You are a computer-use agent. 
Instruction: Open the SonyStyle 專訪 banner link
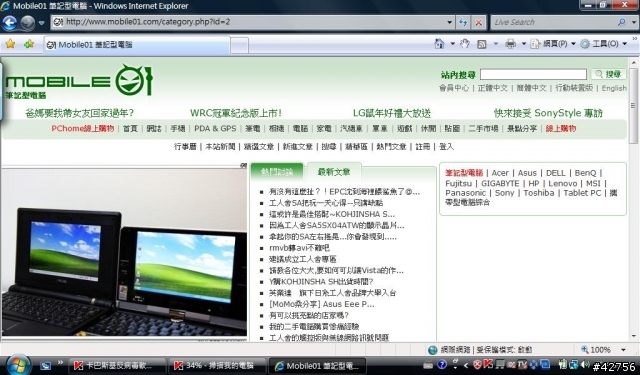click(x=548, y=113)
